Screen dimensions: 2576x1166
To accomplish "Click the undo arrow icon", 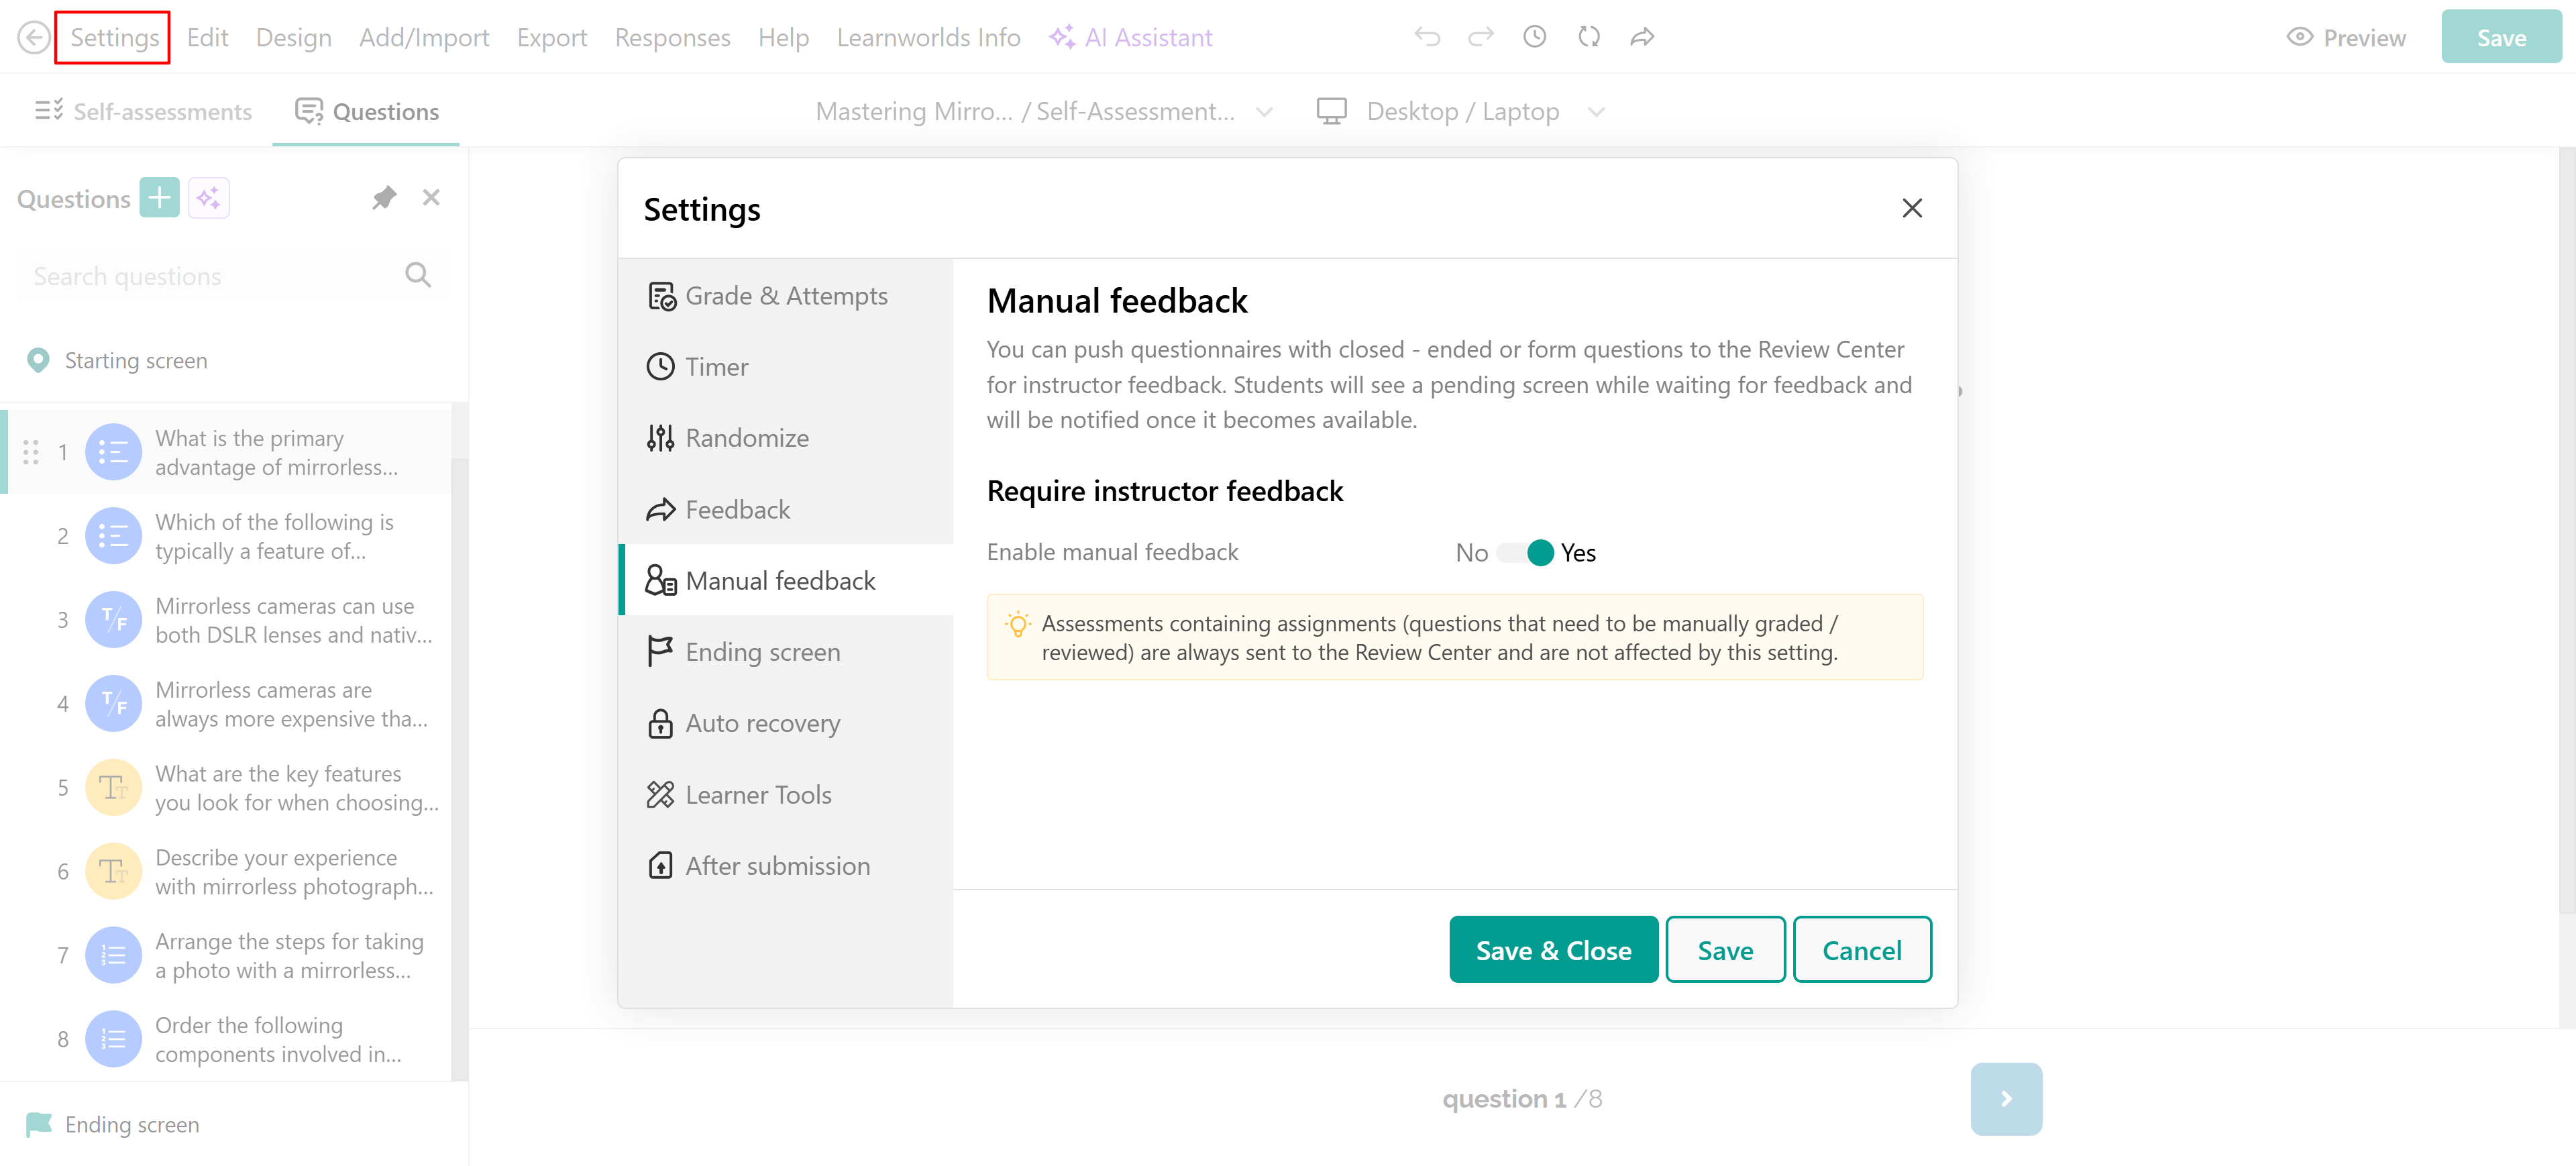I will point(1427,37).
